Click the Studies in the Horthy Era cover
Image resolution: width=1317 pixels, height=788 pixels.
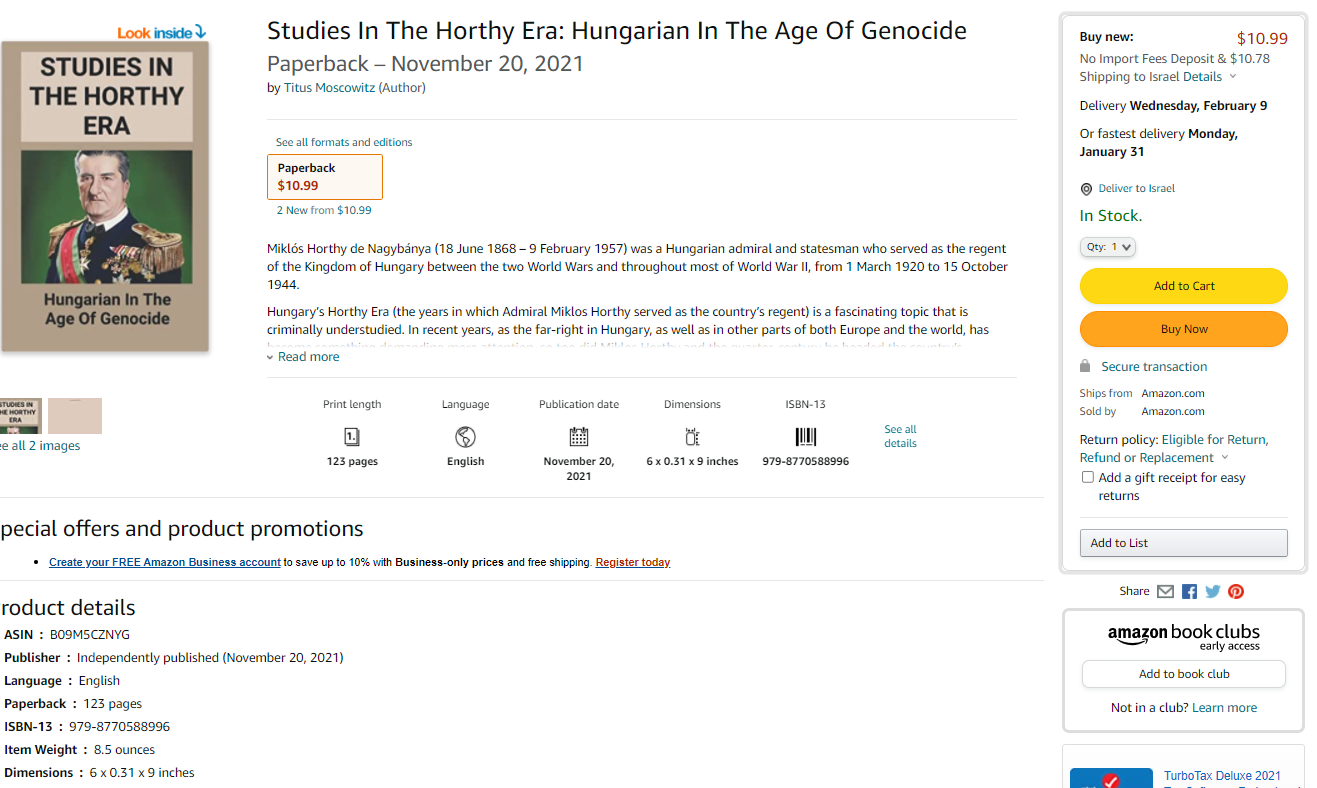click(105, 196)
